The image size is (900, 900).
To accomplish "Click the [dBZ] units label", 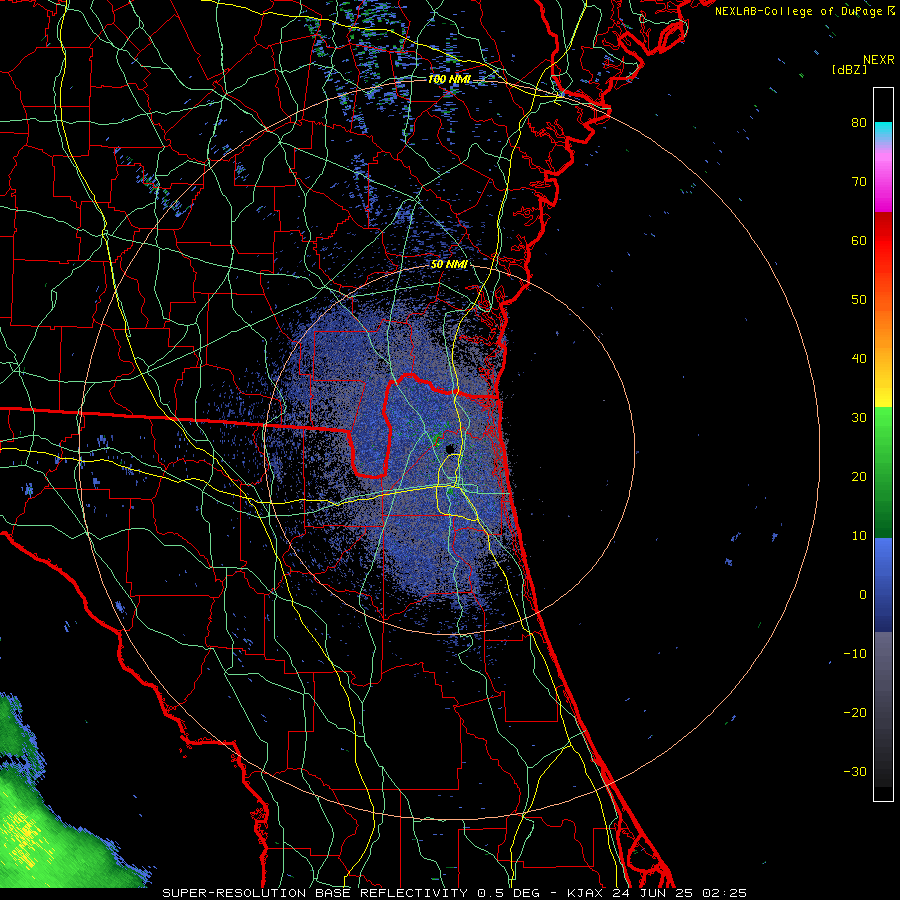I will click(849, 70).
